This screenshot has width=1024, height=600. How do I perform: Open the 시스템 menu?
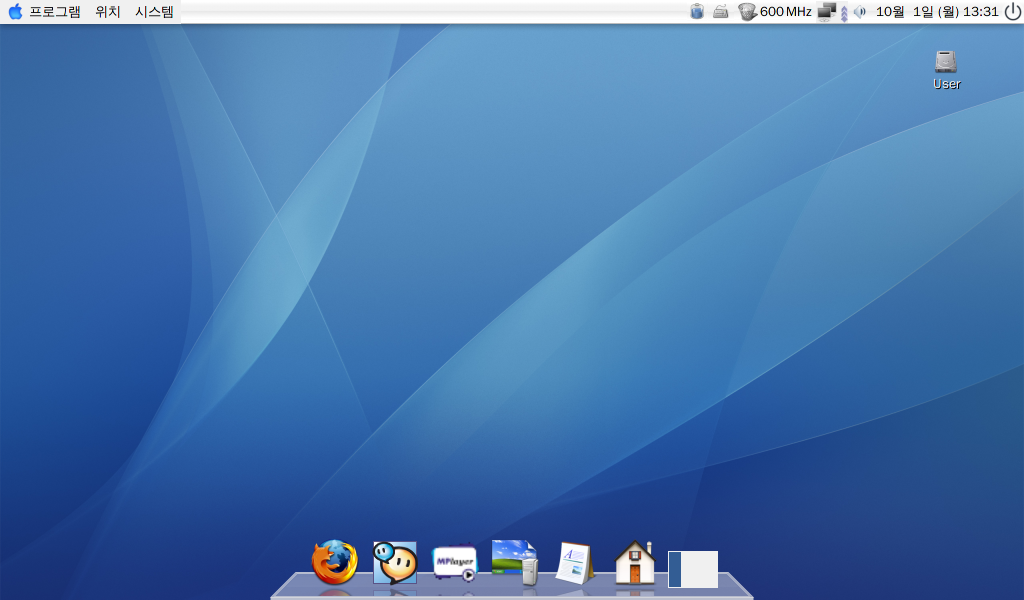click(x=155, y=12)
